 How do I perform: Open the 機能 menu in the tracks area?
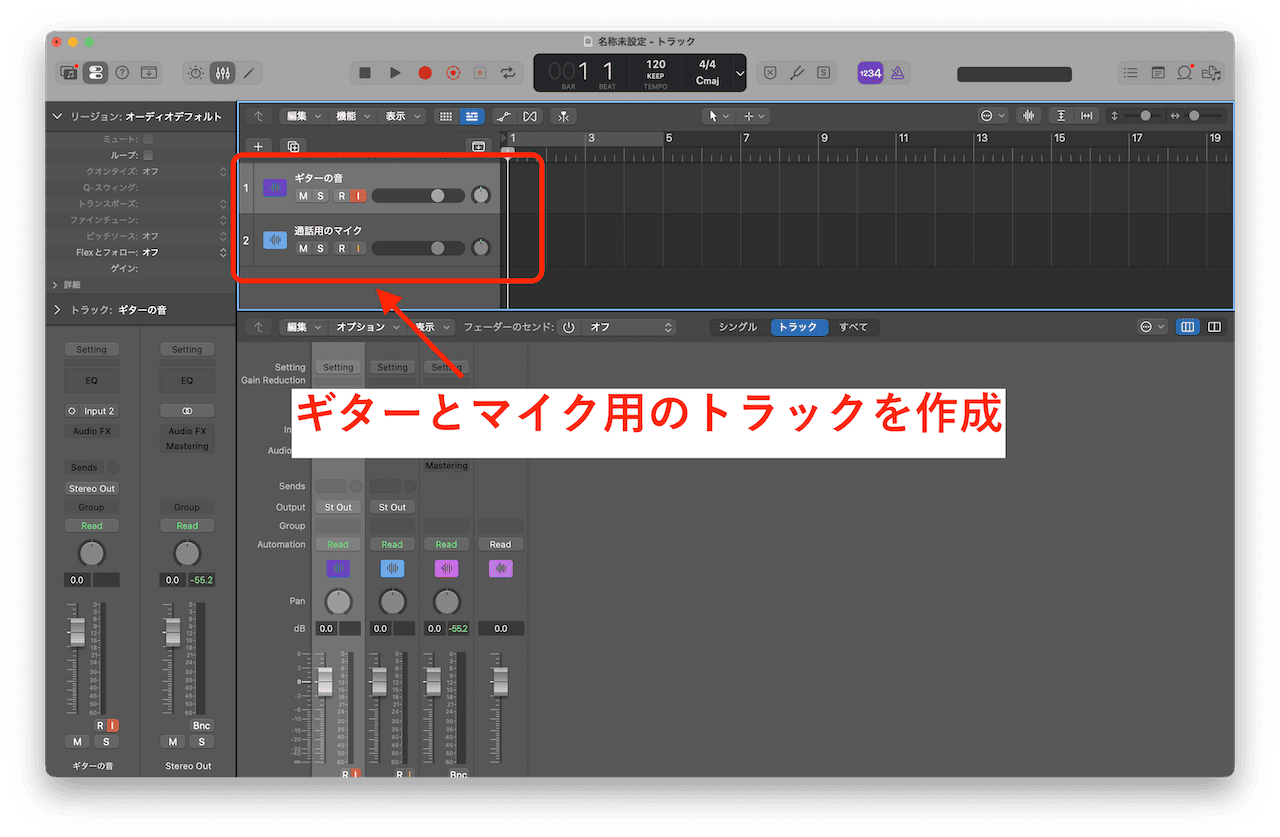352,116
